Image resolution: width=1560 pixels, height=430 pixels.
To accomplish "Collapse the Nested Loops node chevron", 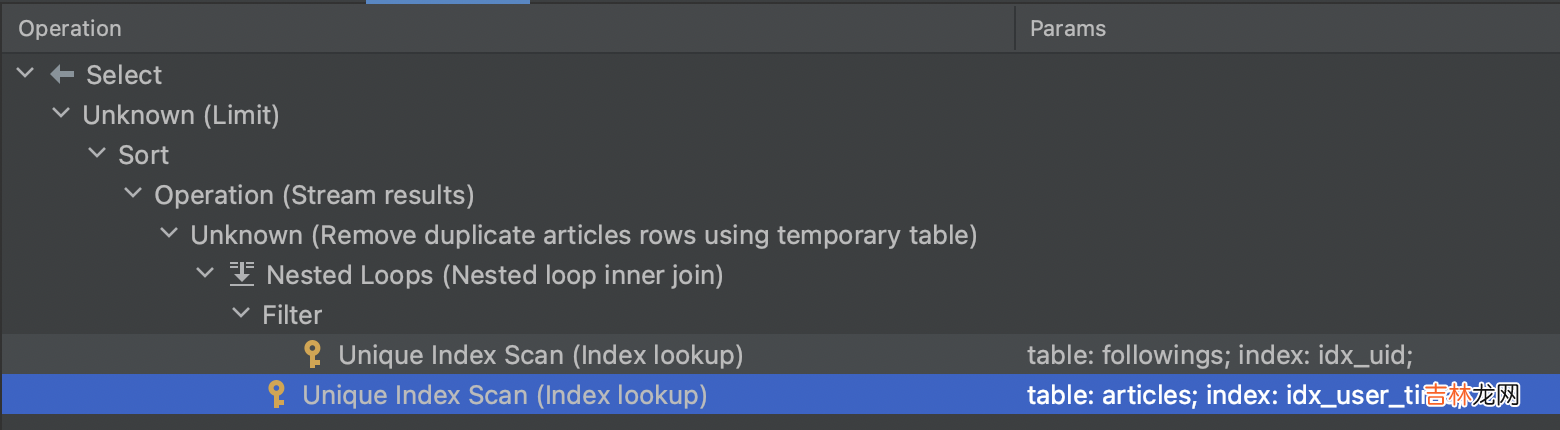I will click(x=206, y=275).
